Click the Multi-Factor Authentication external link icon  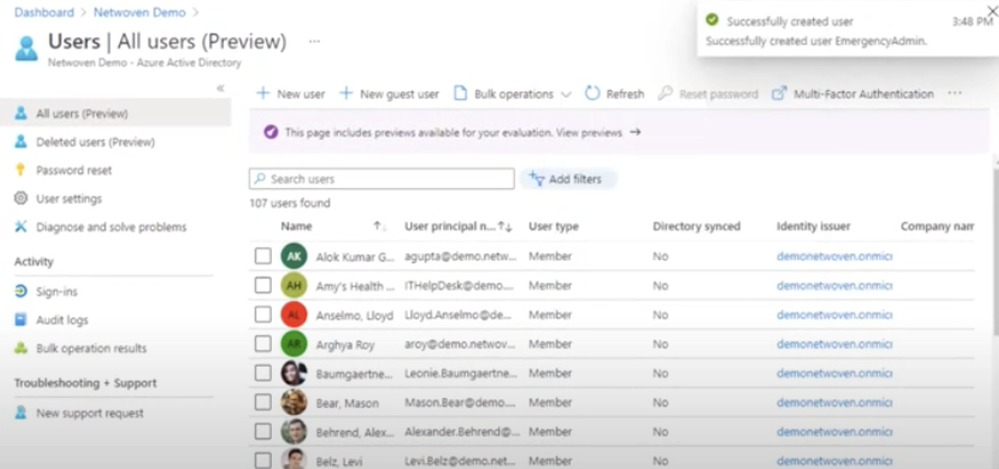click(779, 94)
